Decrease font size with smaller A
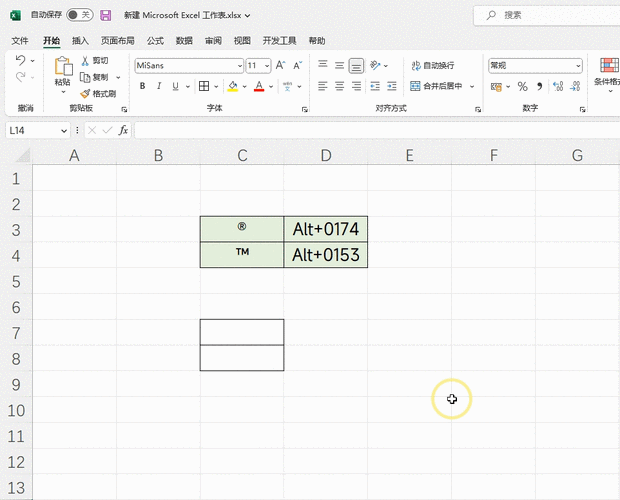The height and width of the screenshot is (500, 620). [x=298, y=65]
